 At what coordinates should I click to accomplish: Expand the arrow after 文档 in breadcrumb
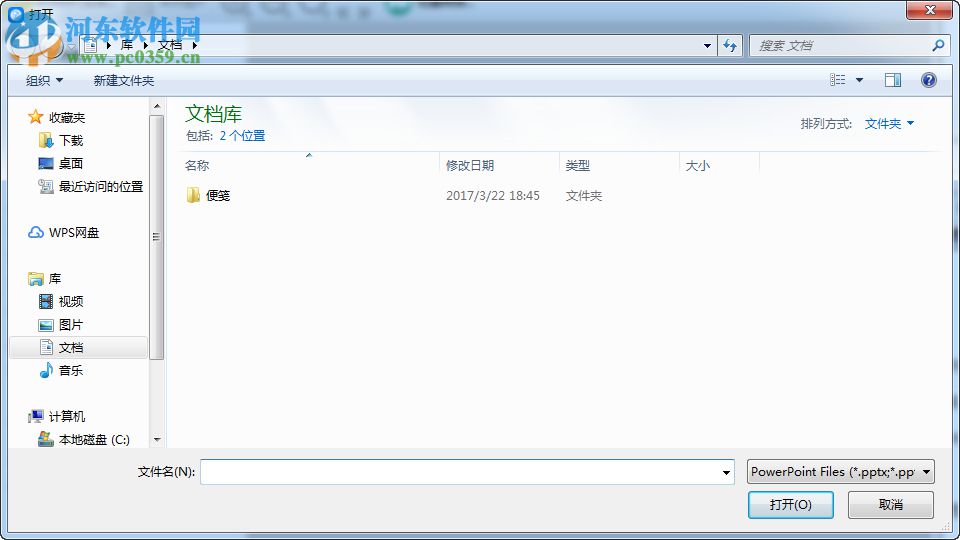(x=195, y=45)
